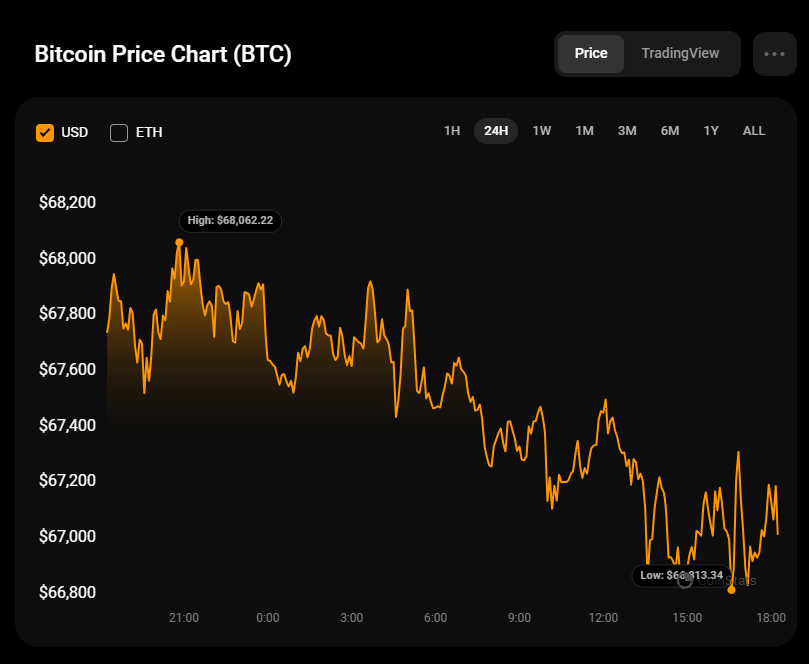
Task: Set timeframe to 1H
Action: [x=452, y=131]
